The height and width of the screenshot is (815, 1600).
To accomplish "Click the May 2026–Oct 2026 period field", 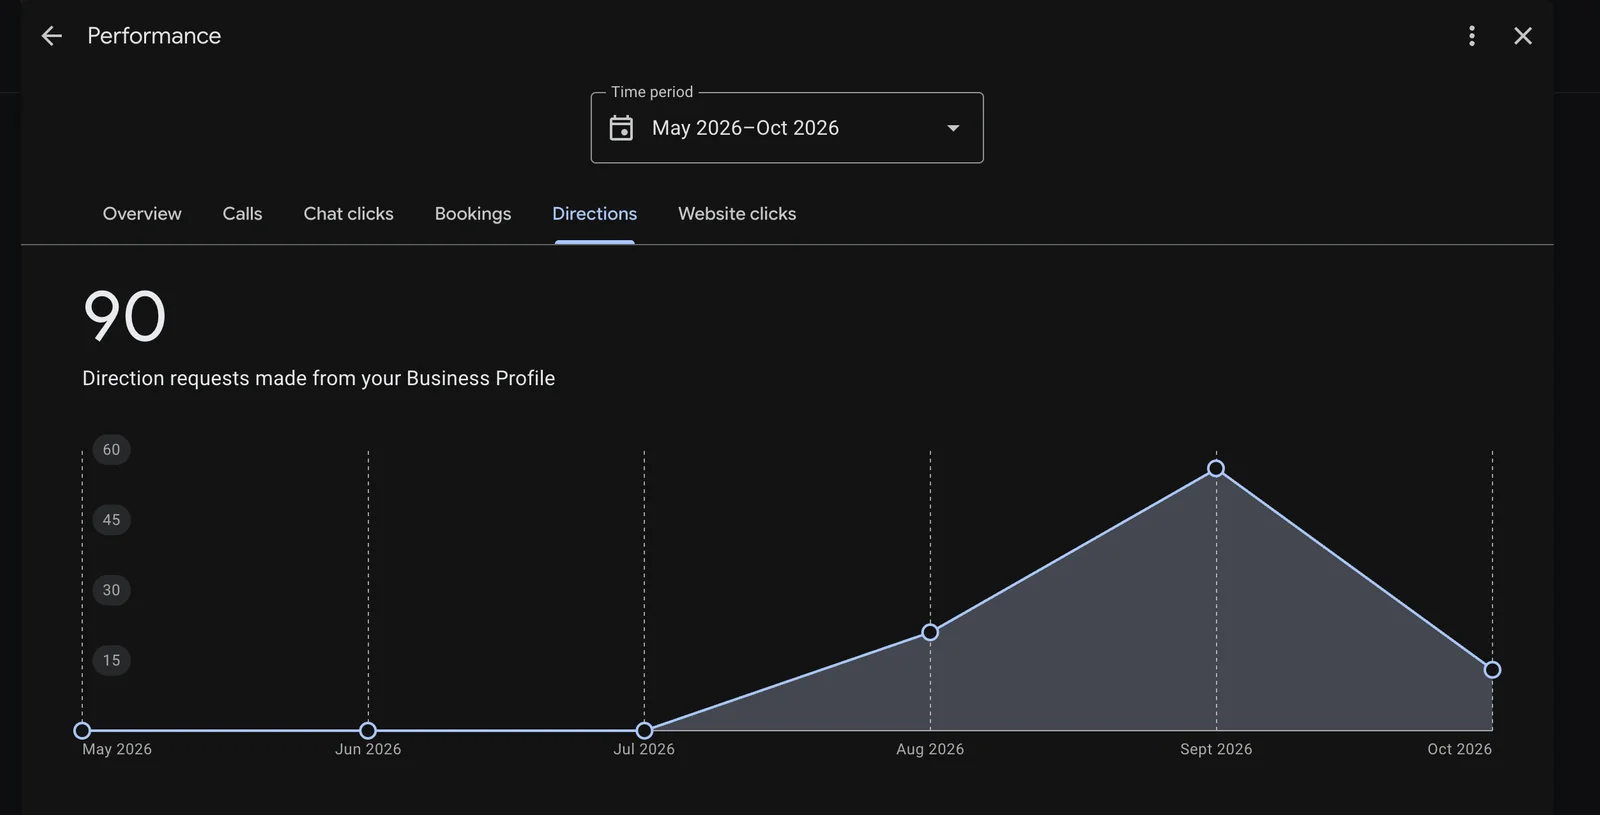I will [x=787, y=128].
